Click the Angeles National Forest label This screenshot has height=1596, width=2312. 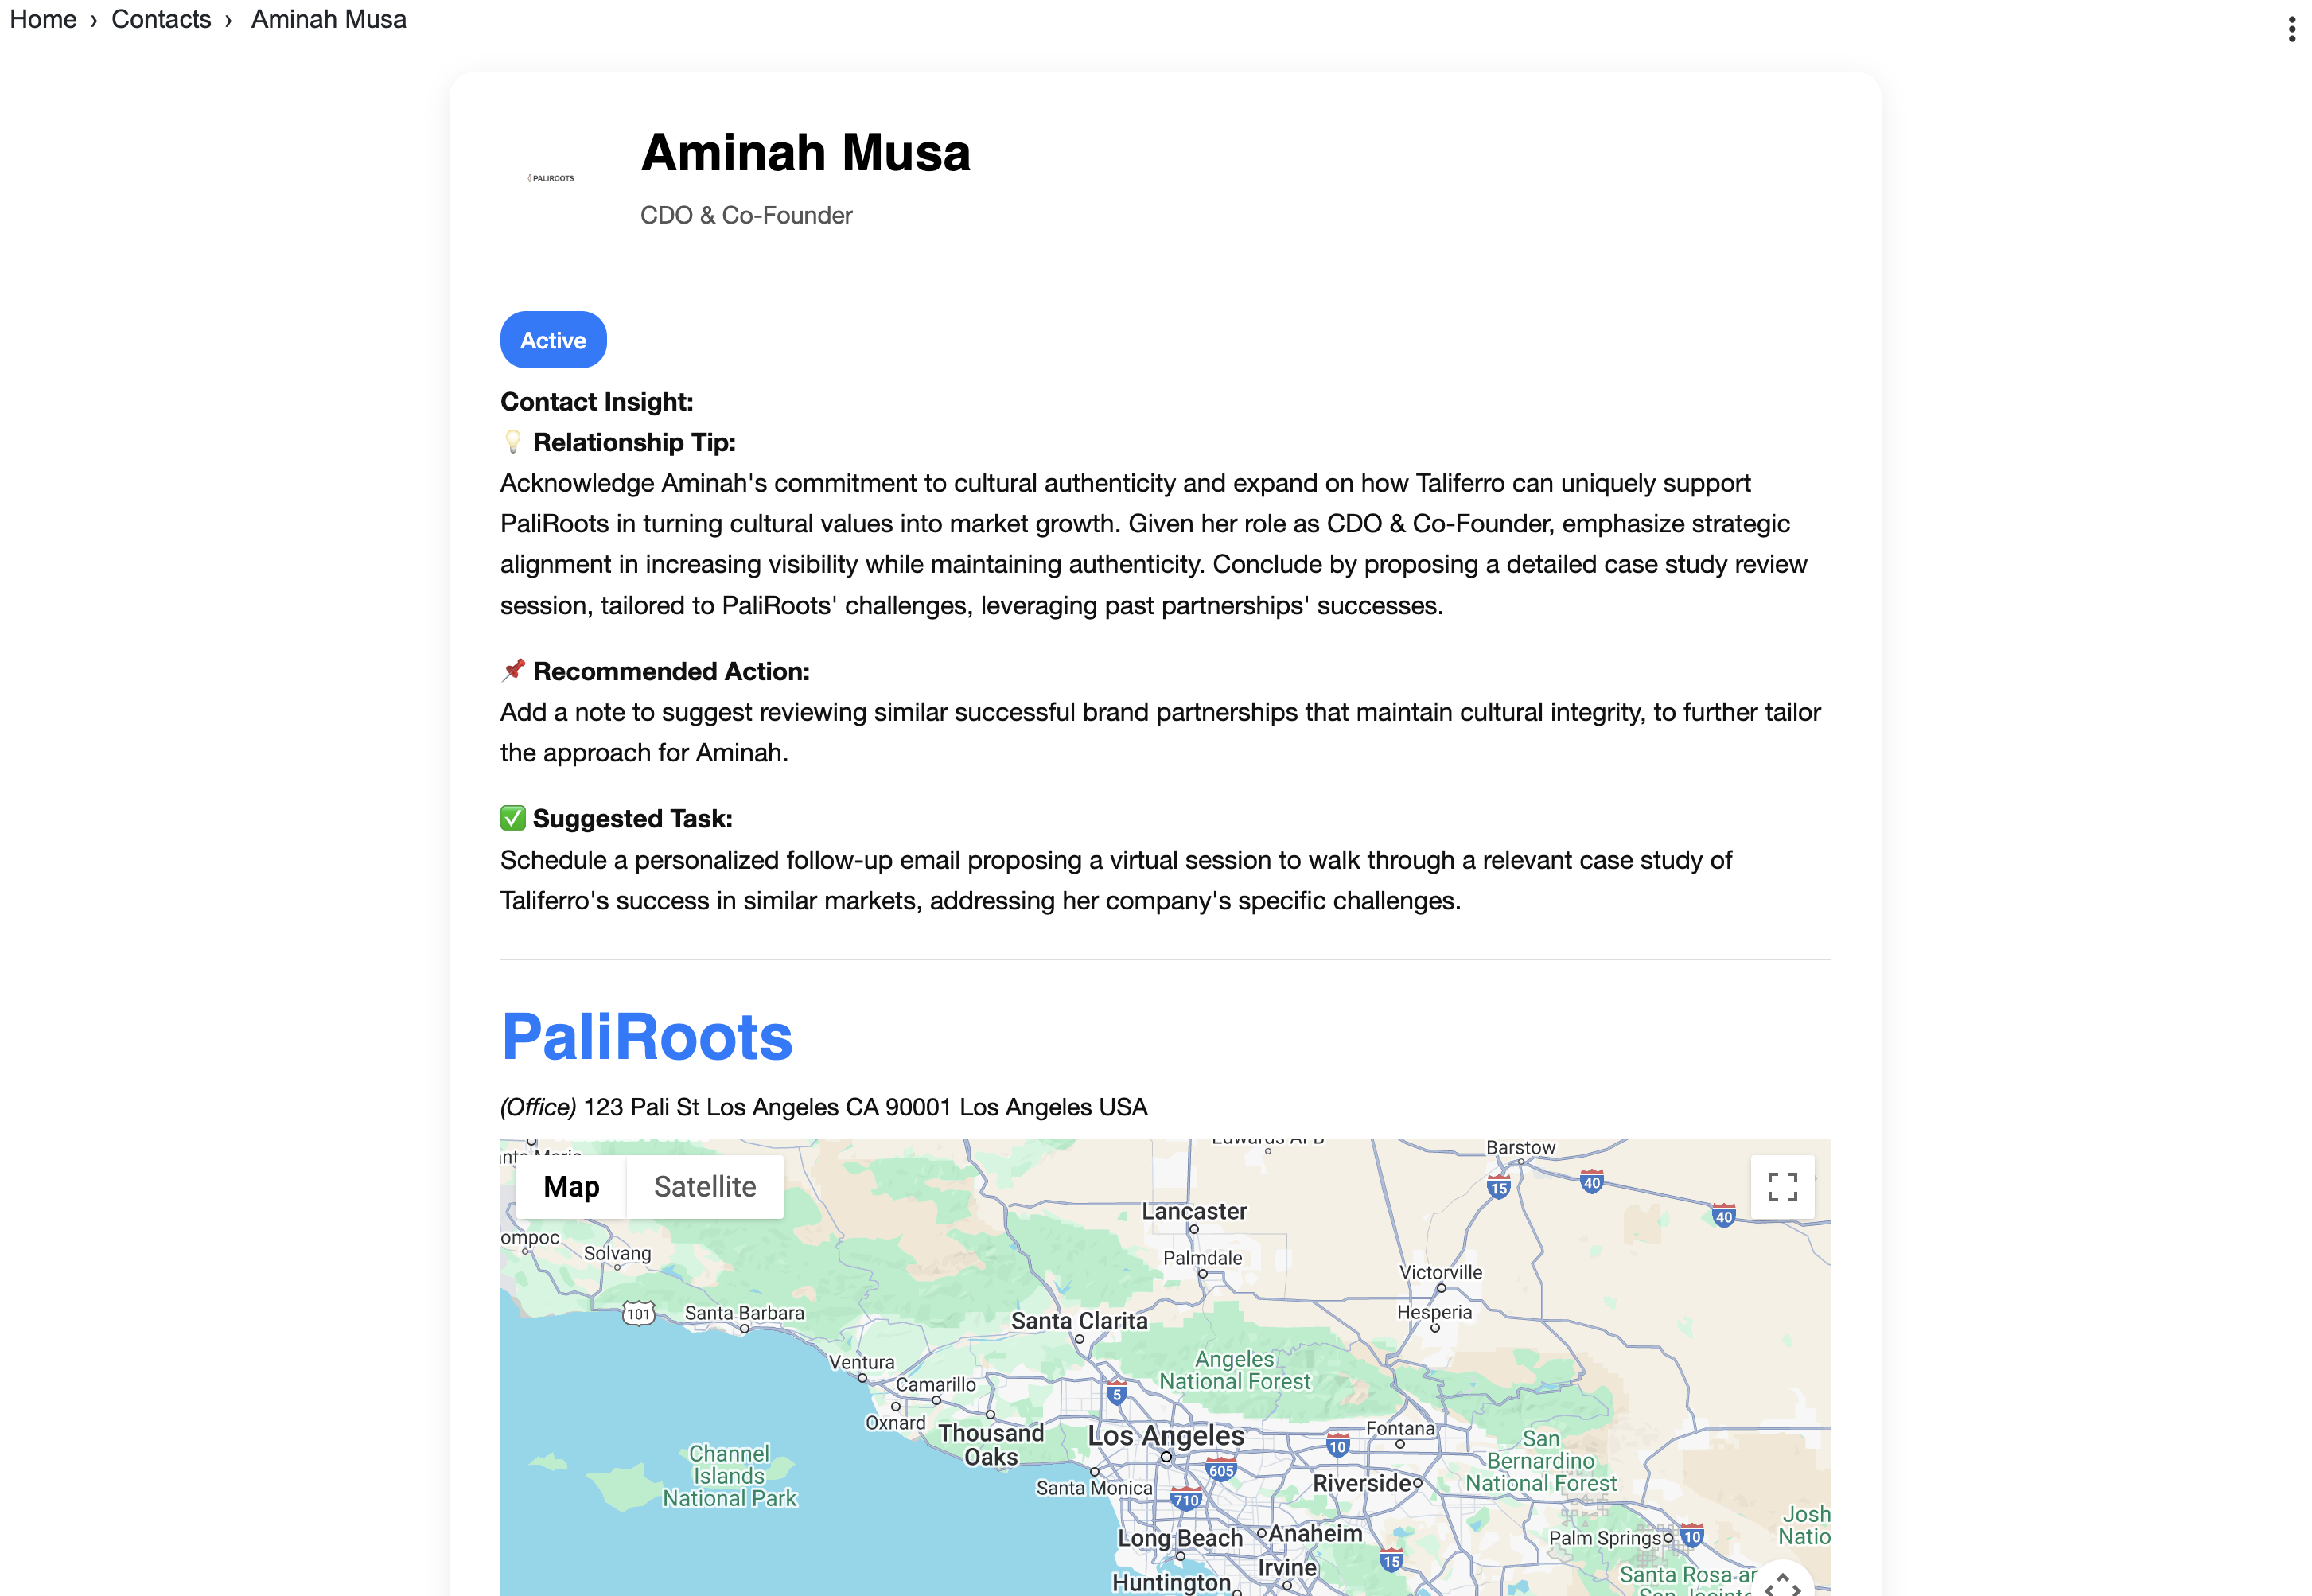coord(1235,1370)
